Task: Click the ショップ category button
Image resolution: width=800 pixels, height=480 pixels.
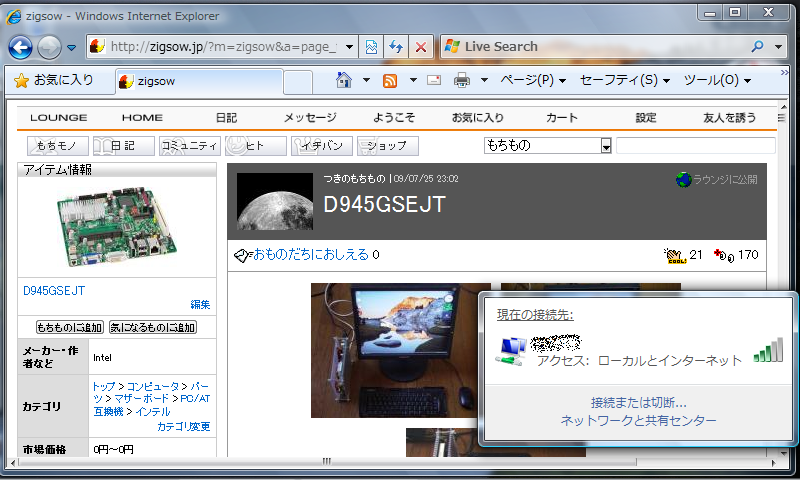Action: (x=388, y=146)
